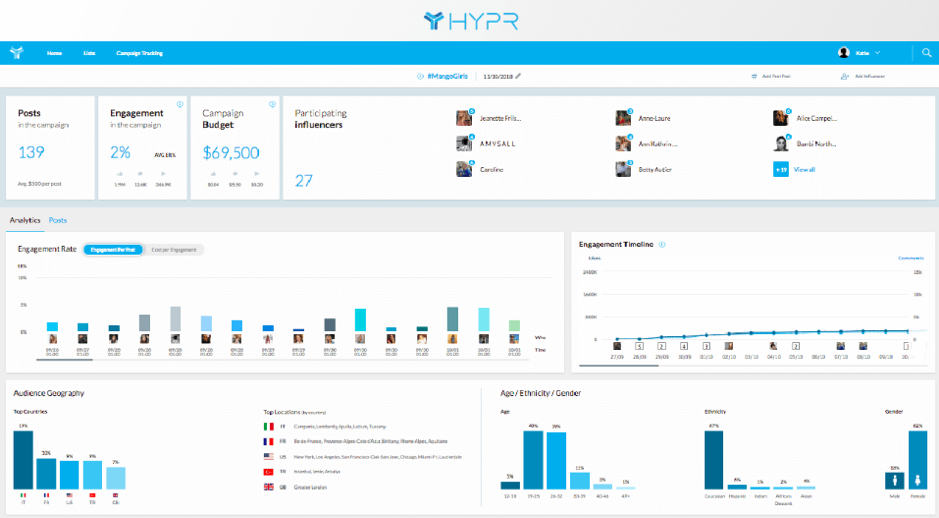Open AMYSALL influencer name
939x518 pixels.
pos(498,144)
